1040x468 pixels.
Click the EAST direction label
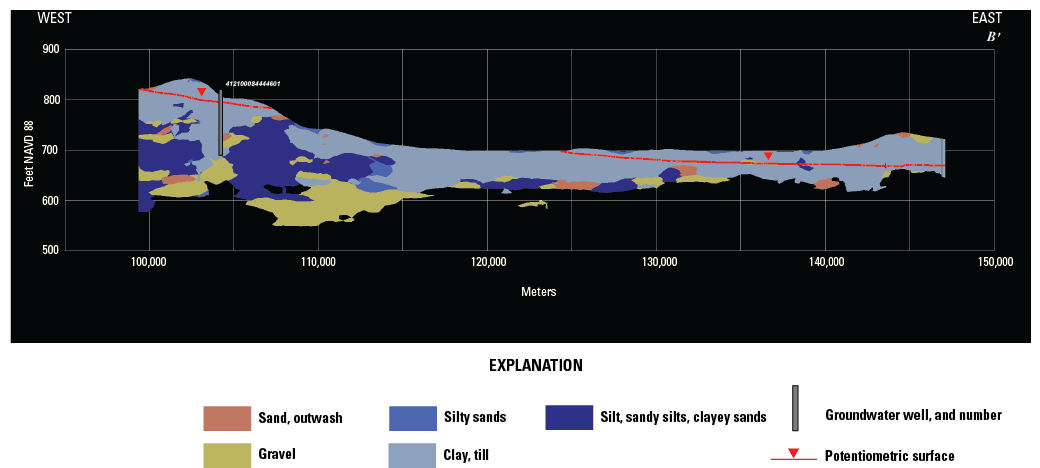click(986, 18)
